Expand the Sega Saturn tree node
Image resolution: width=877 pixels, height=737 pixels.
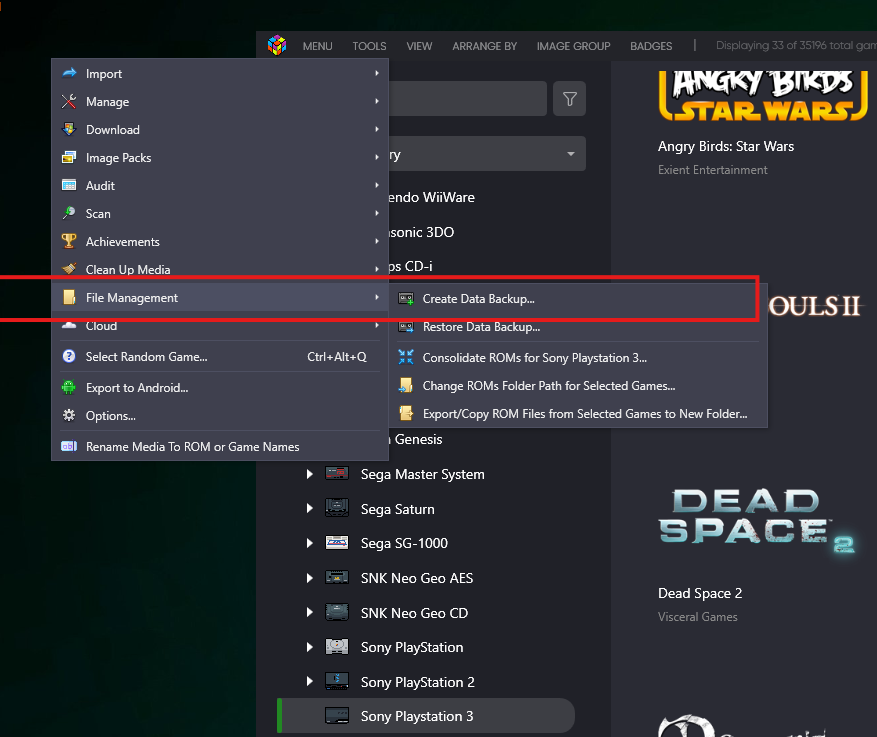(x=309, y=508)
